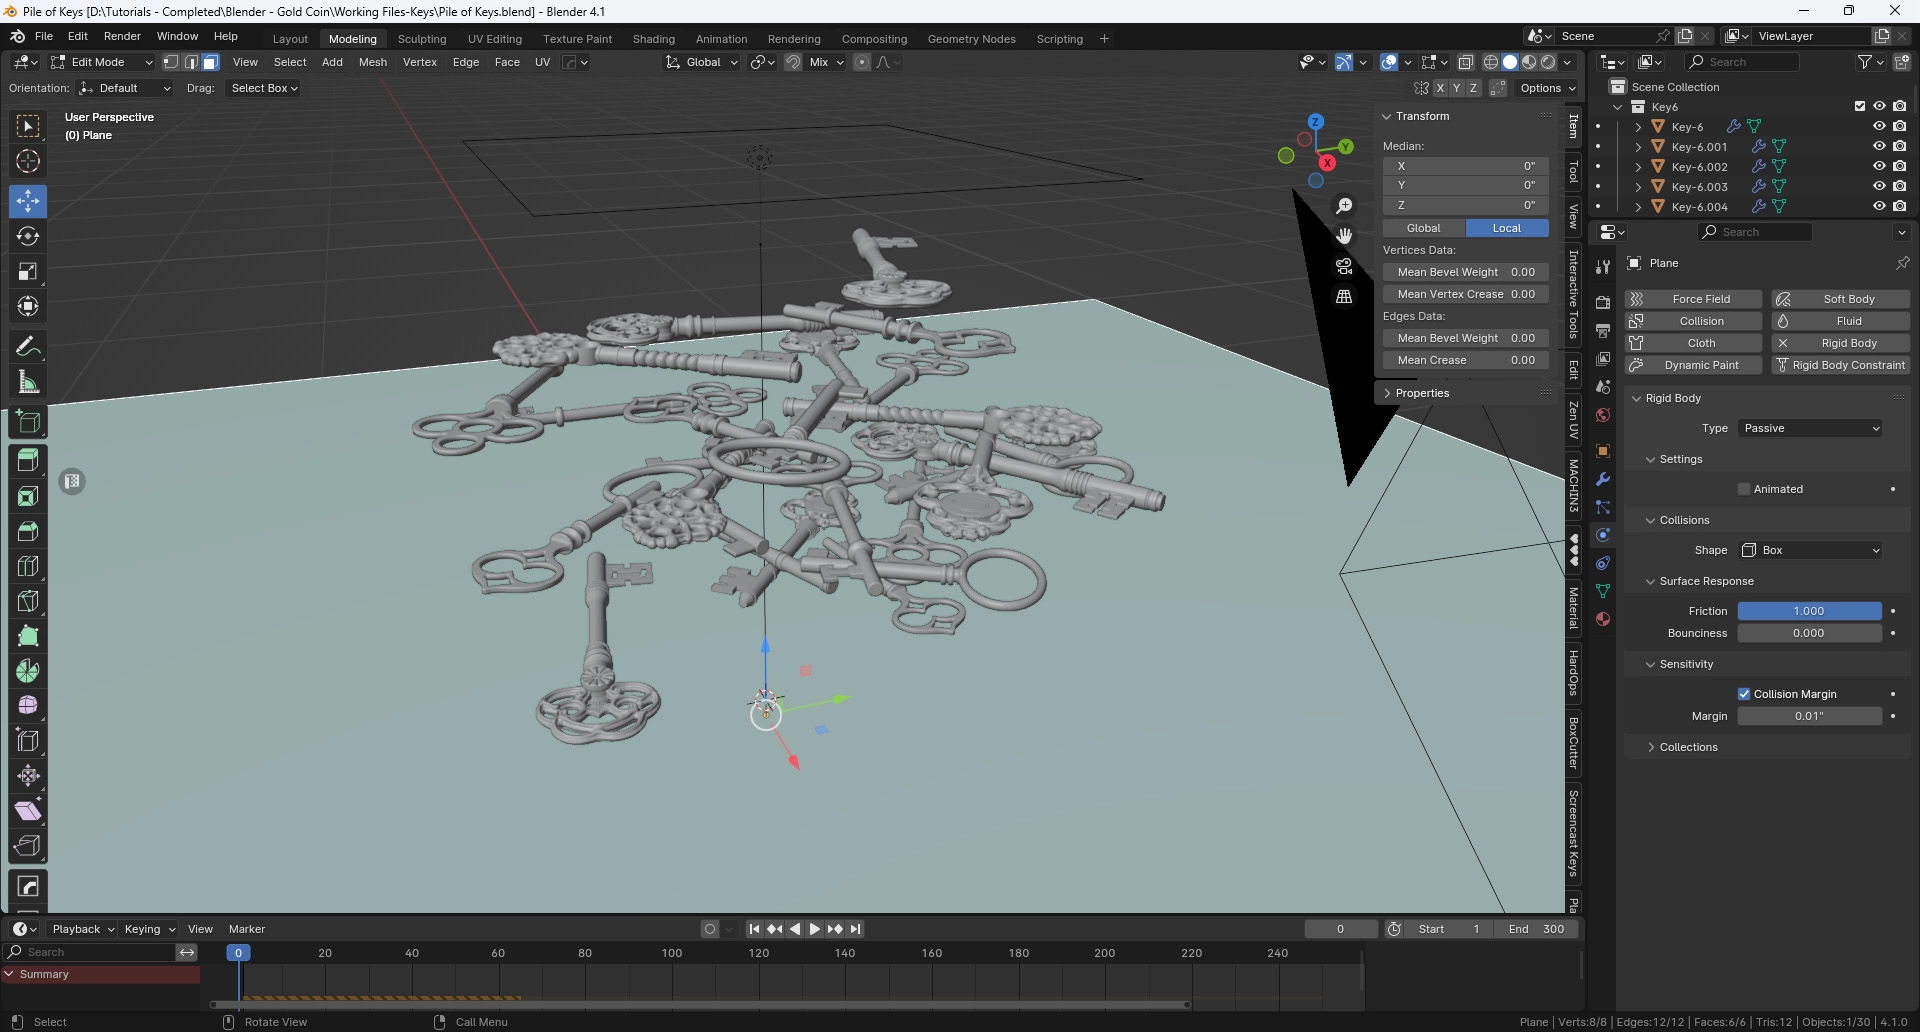Switch median transform to Global
This screenshot has width=1920, height=1032.
click(1423, 228)
